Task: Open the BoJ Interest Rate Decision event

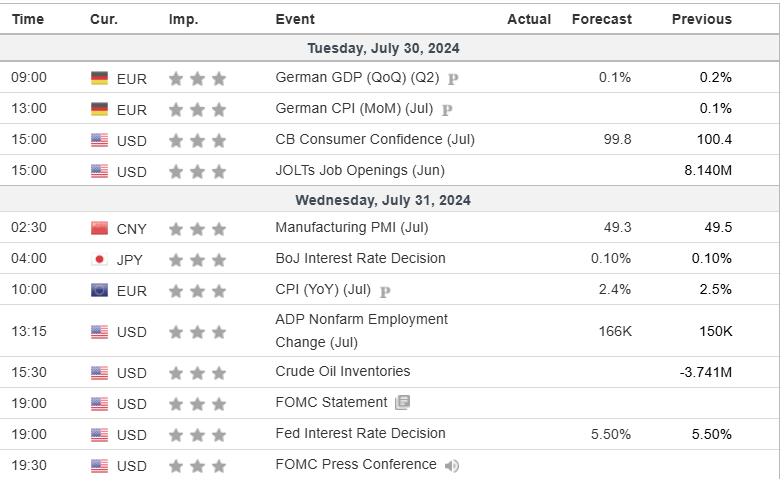Action: (x=360, y=259)
